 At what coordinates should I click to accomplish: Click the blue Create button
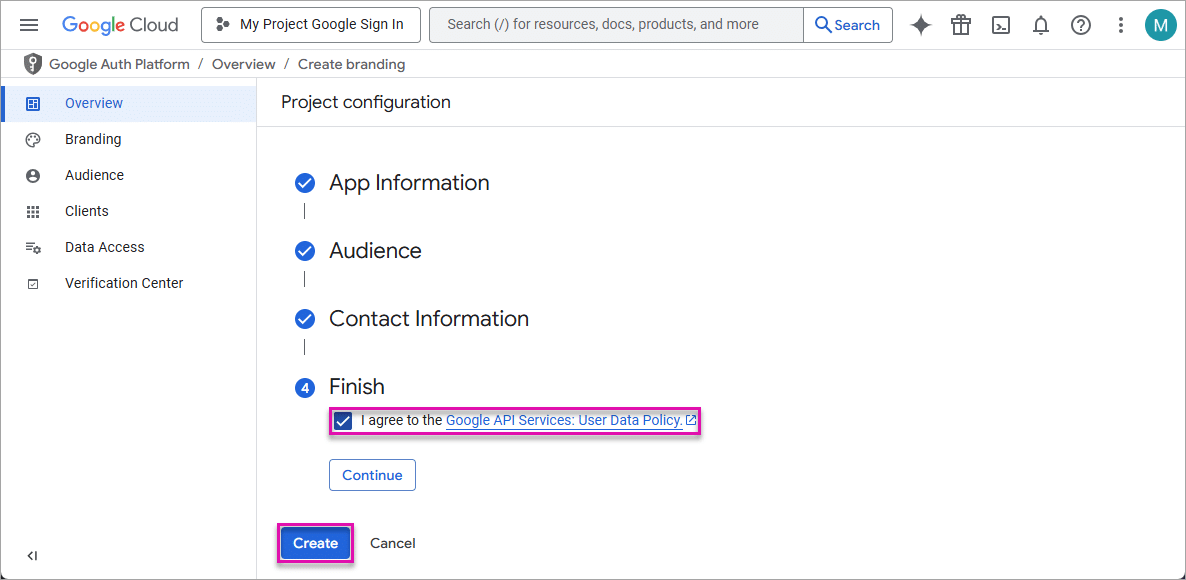(x=315, y=543)
